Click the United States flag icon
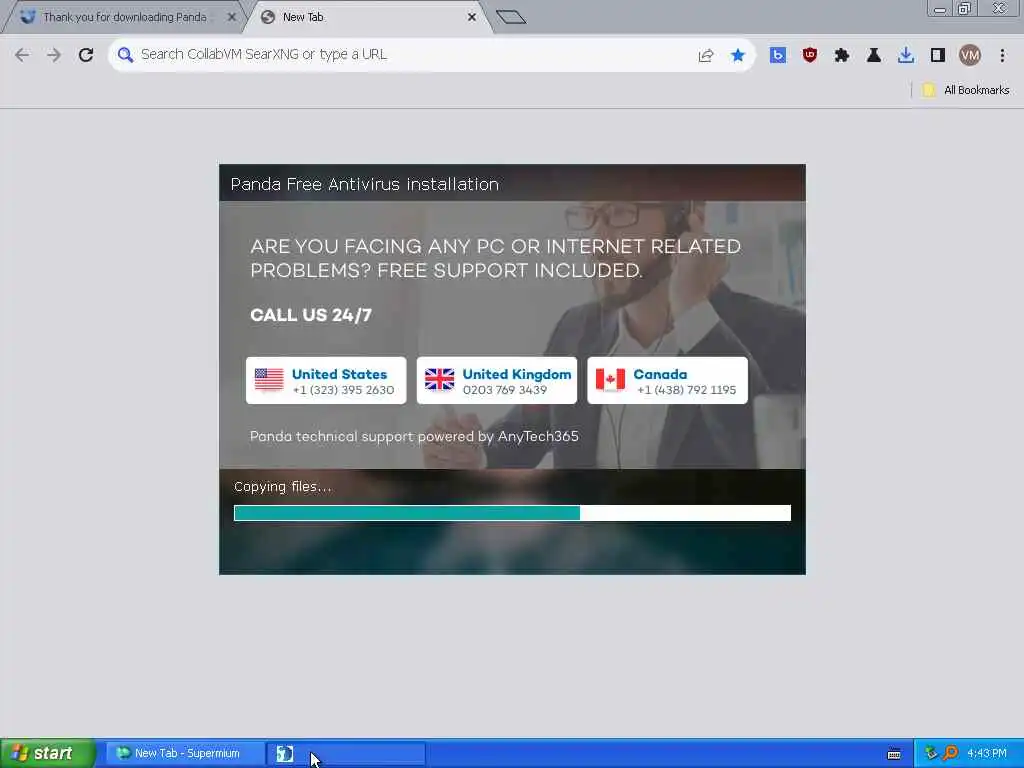Image resolution: width=1024 pixels, height=768 pixels. click(x=269, y=379)
